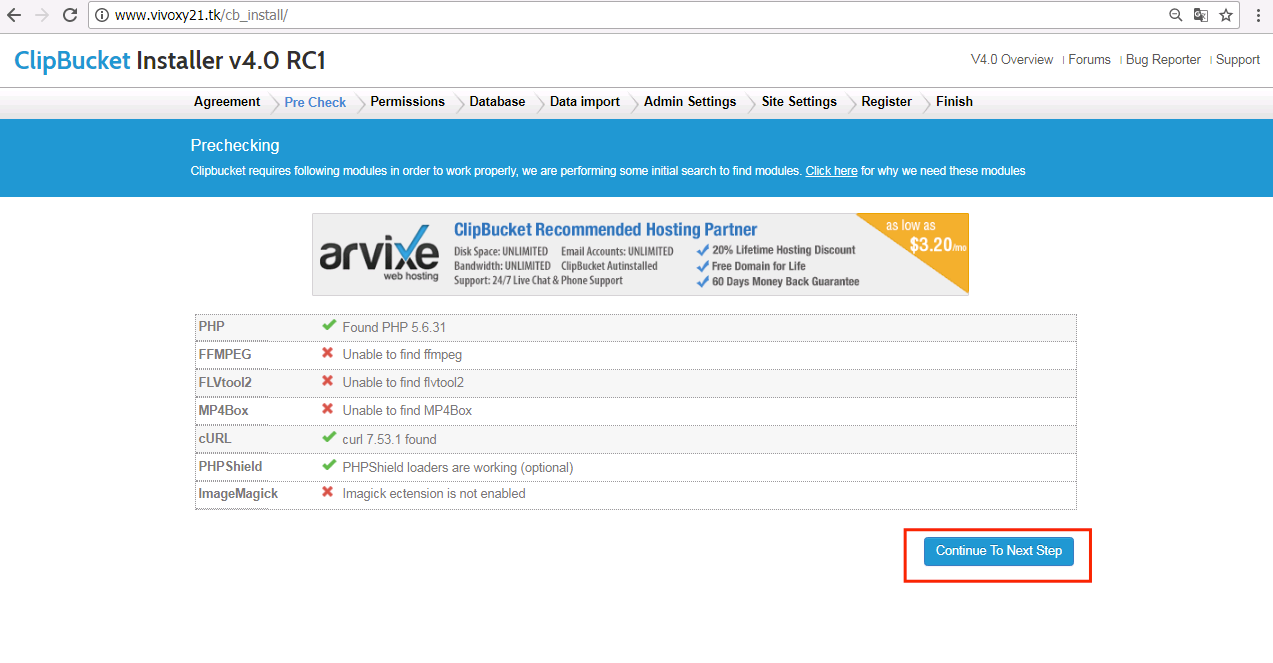Open the Agreement installer step

pos(227,102)
